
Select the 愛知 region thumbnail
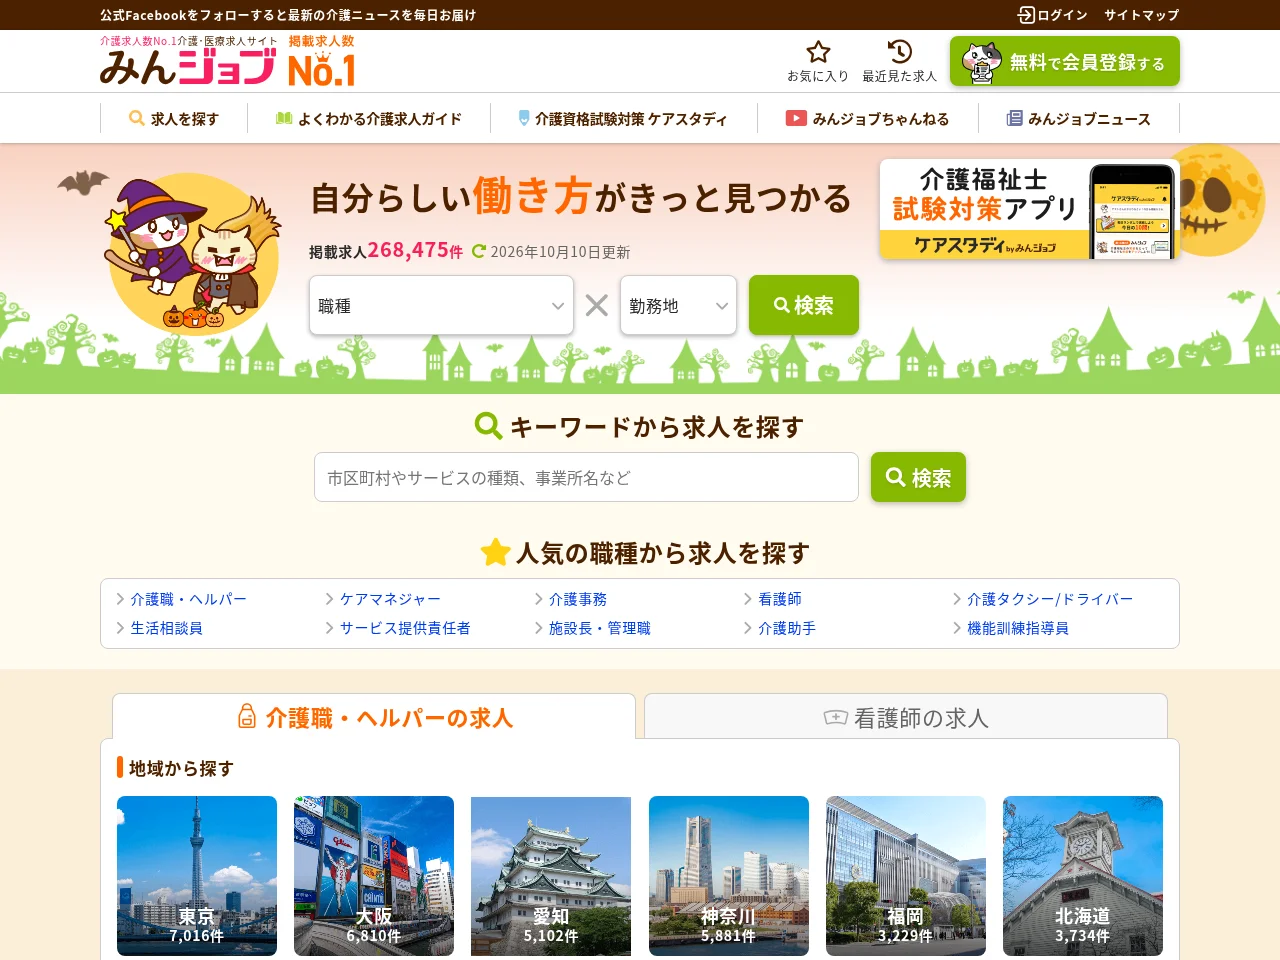(x=551, y=876)
